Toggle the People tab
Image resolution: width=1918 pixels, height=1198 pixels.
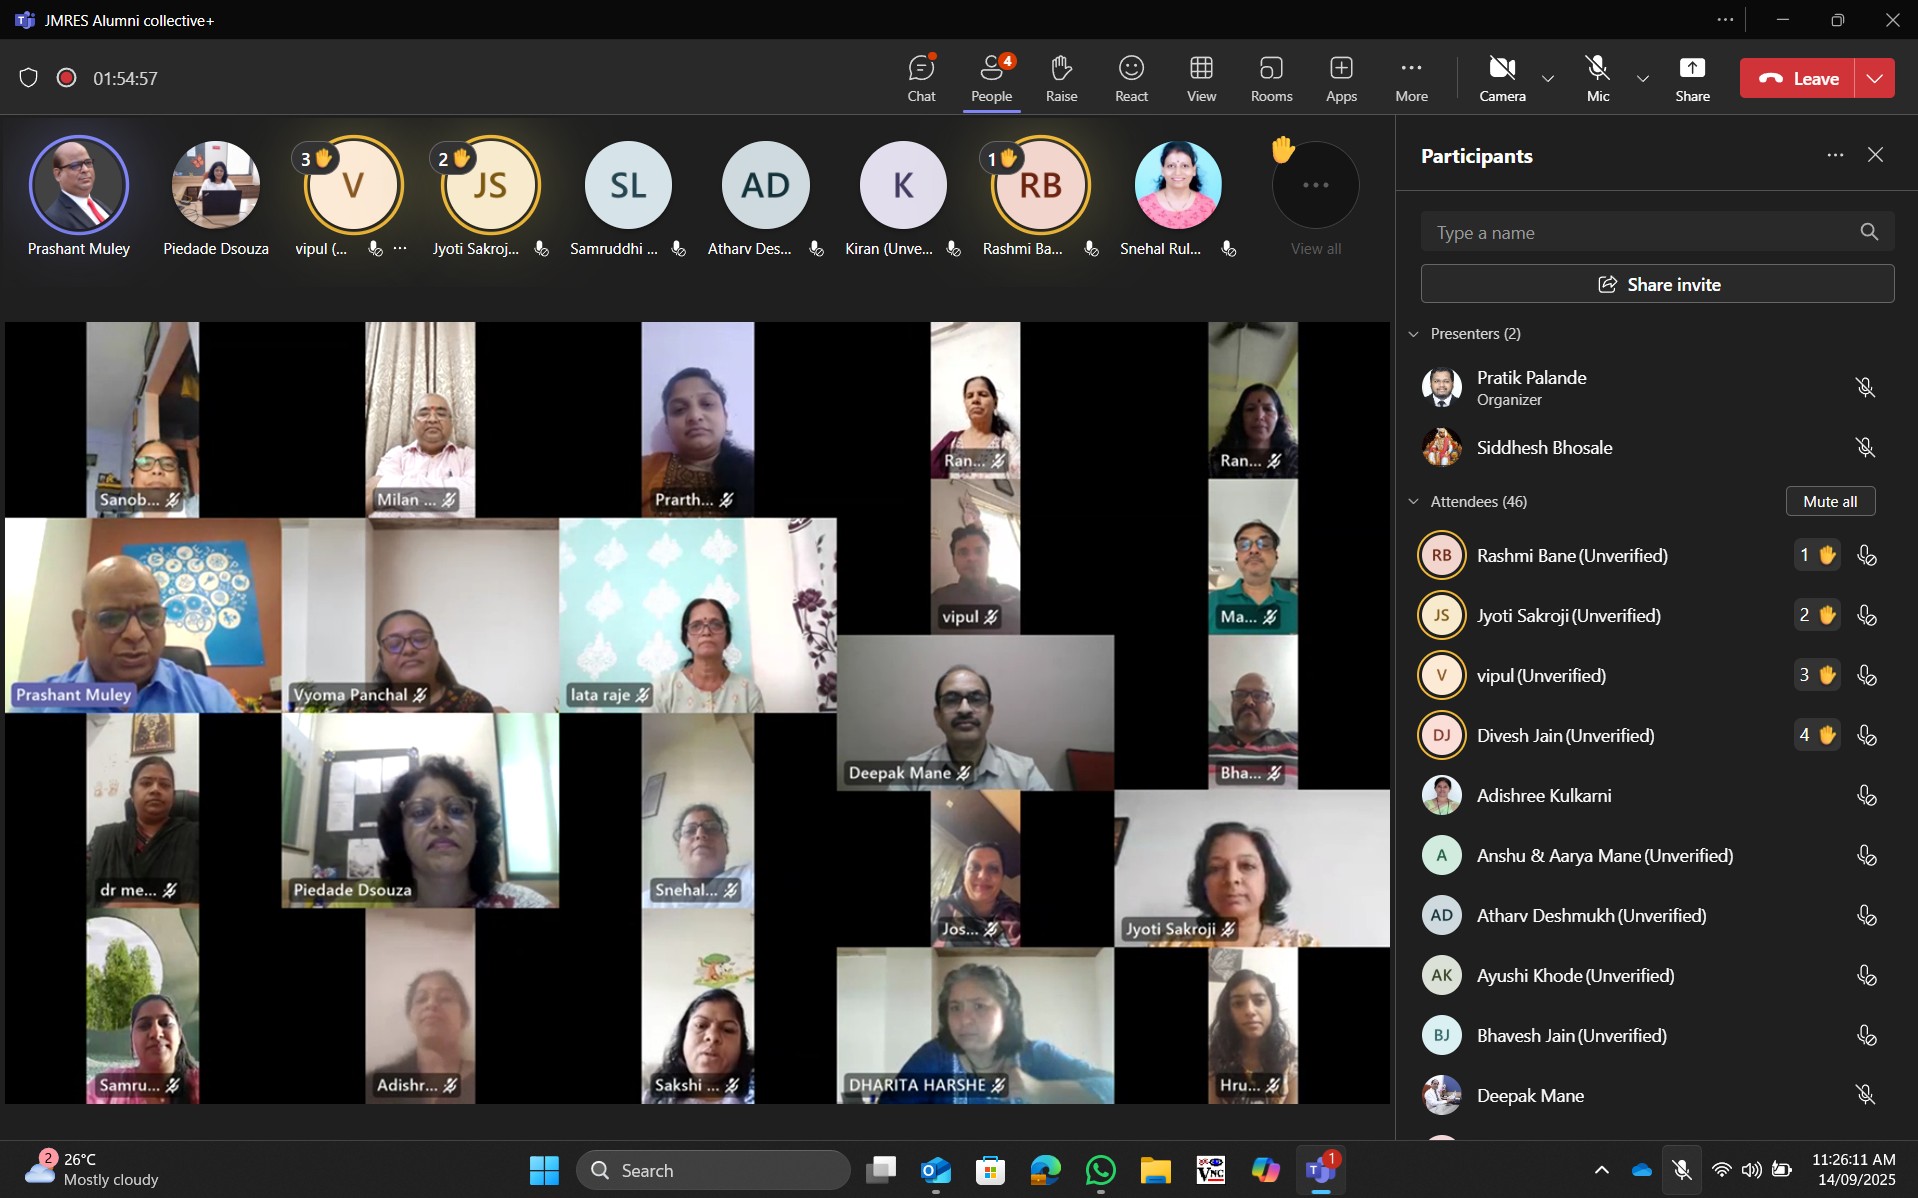click(x=991, y=78)
